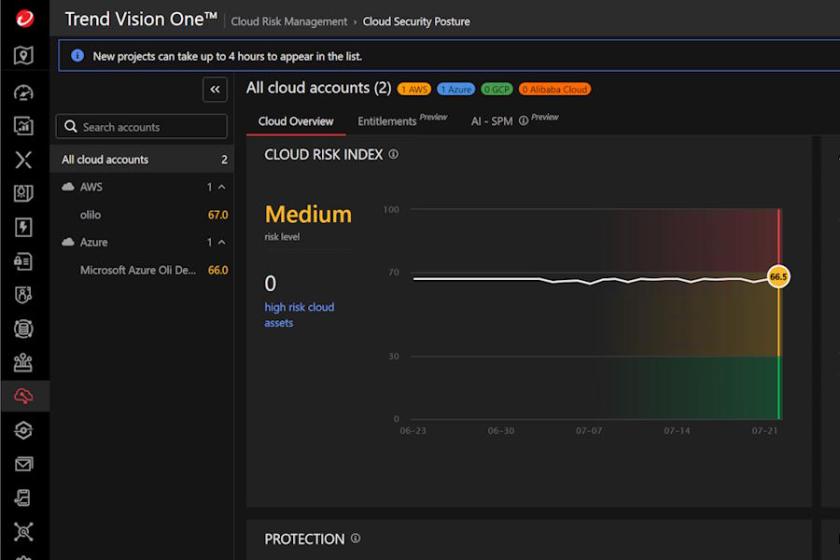The image size is (840, 560).
Task: Open the shield with person sidebar icon
Action: [x=24, y=295]
